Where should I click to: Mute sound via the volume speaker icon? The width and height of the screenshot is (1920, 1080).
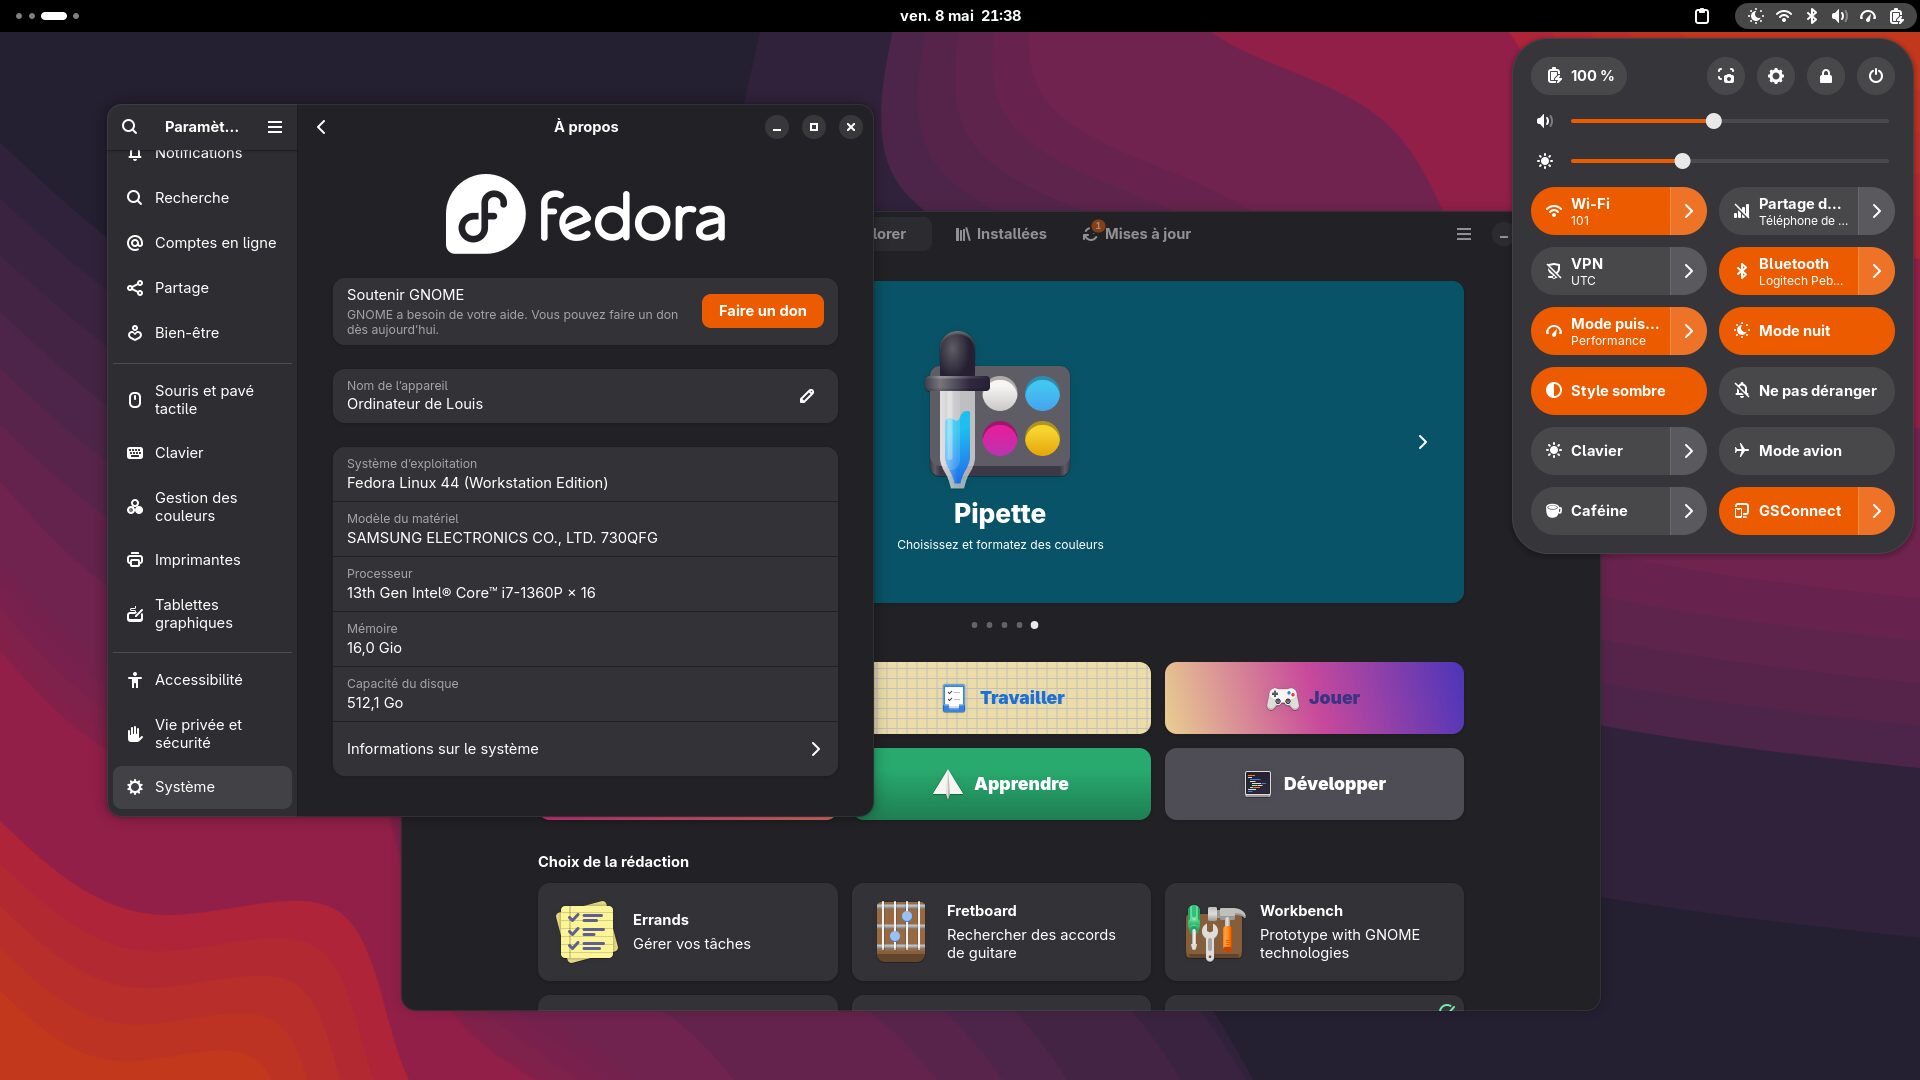(x=1545, y=121)
